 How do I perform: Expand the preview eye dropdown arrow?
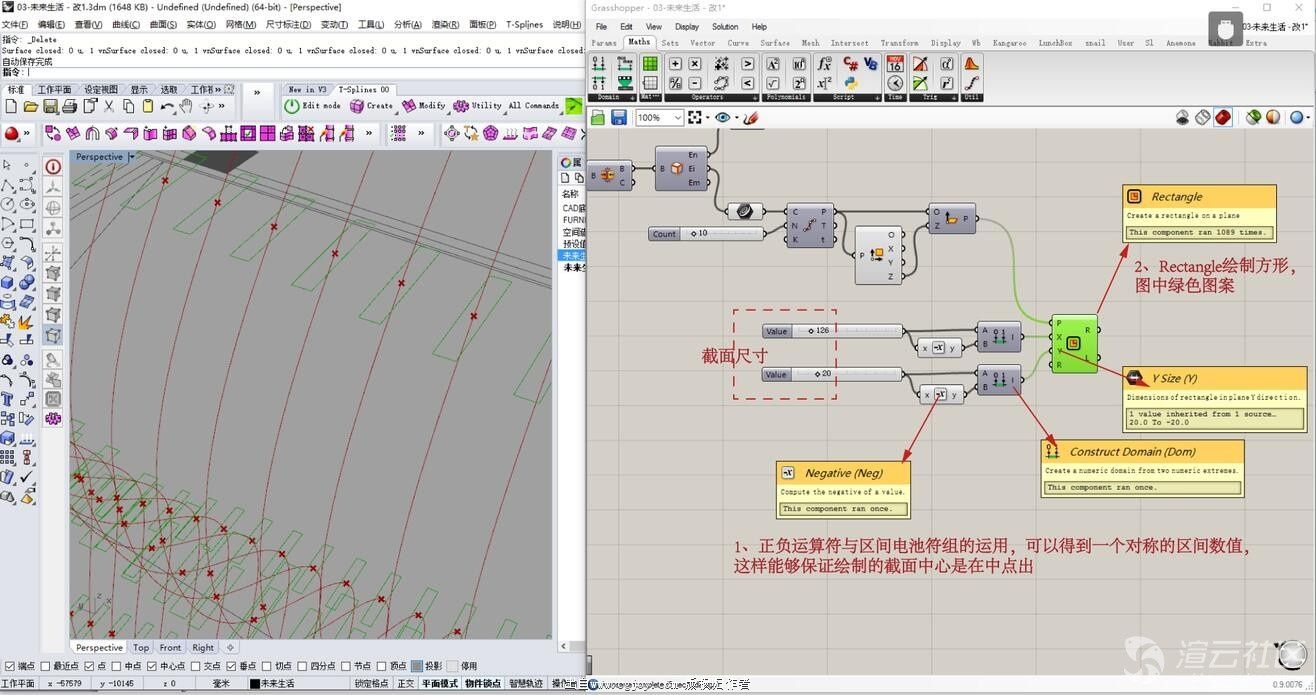[736, 118]
